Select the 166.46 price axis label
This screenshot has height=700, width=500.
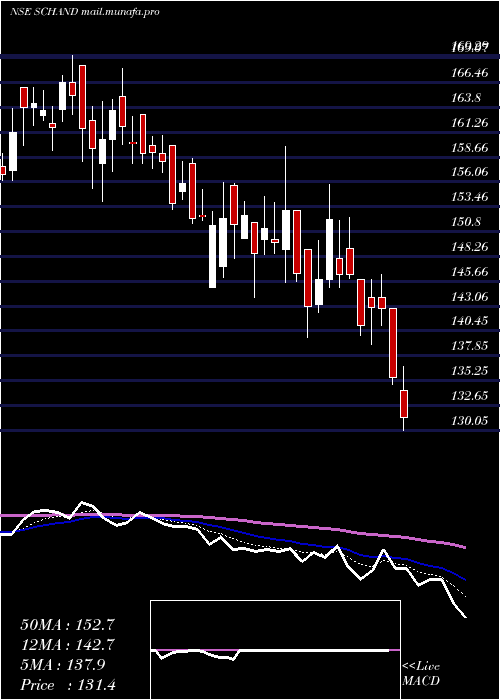click(x=470, y=72)
